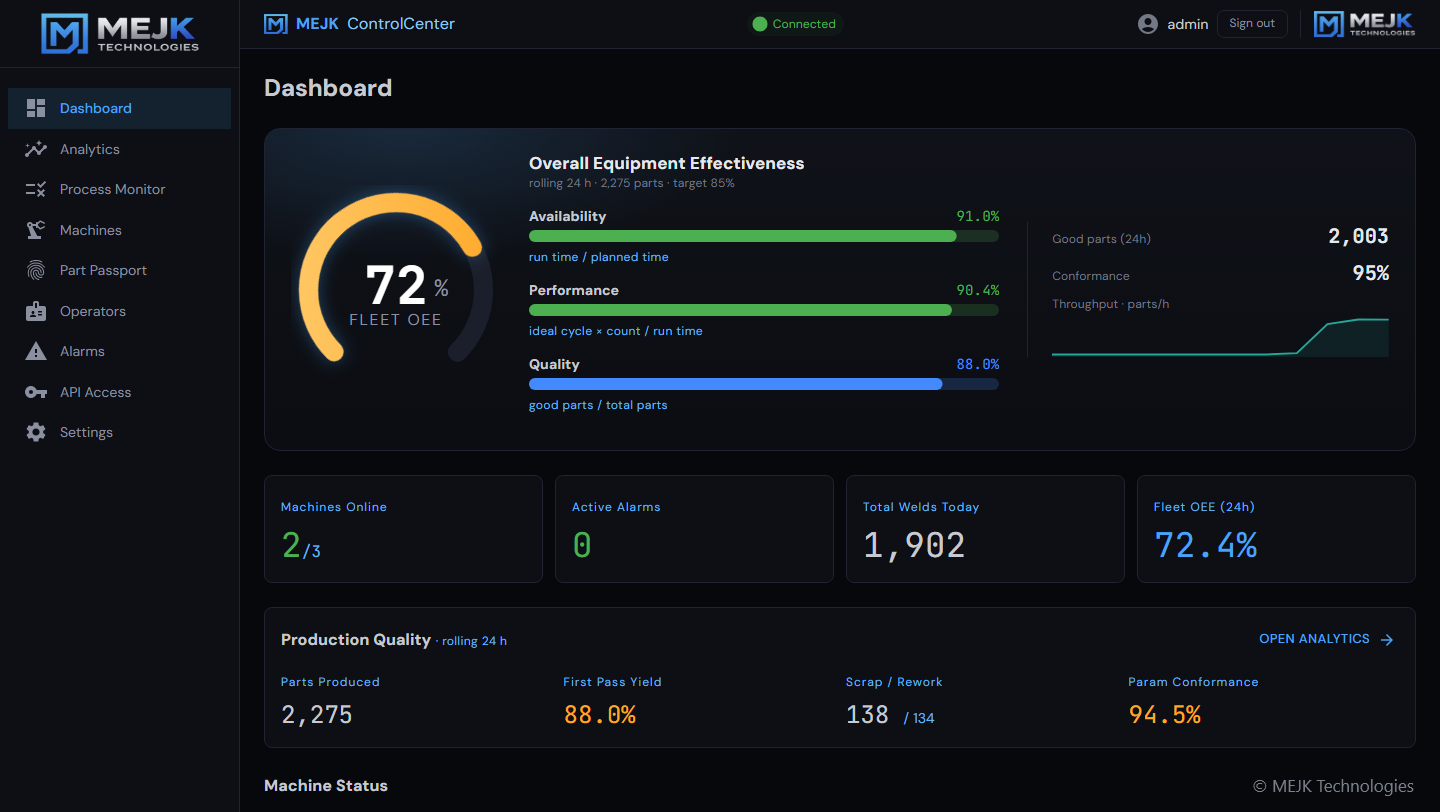The height and width of the screenshot is (812, 1440).
Task: Click the 91.0% Availability percentage
Action: pyautogui.click(x=977, y=216)
